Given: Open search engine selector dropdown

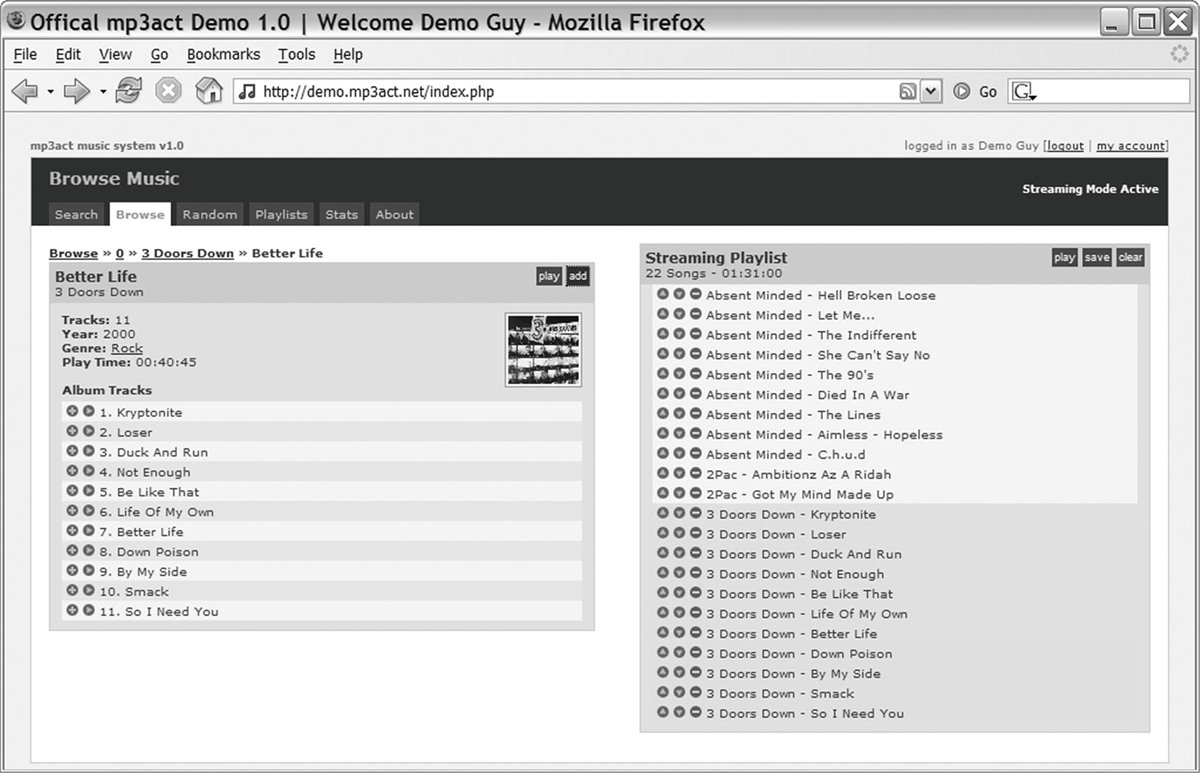Looking at the screenshot, I should pyautogui.click(x=1024, y=92).
